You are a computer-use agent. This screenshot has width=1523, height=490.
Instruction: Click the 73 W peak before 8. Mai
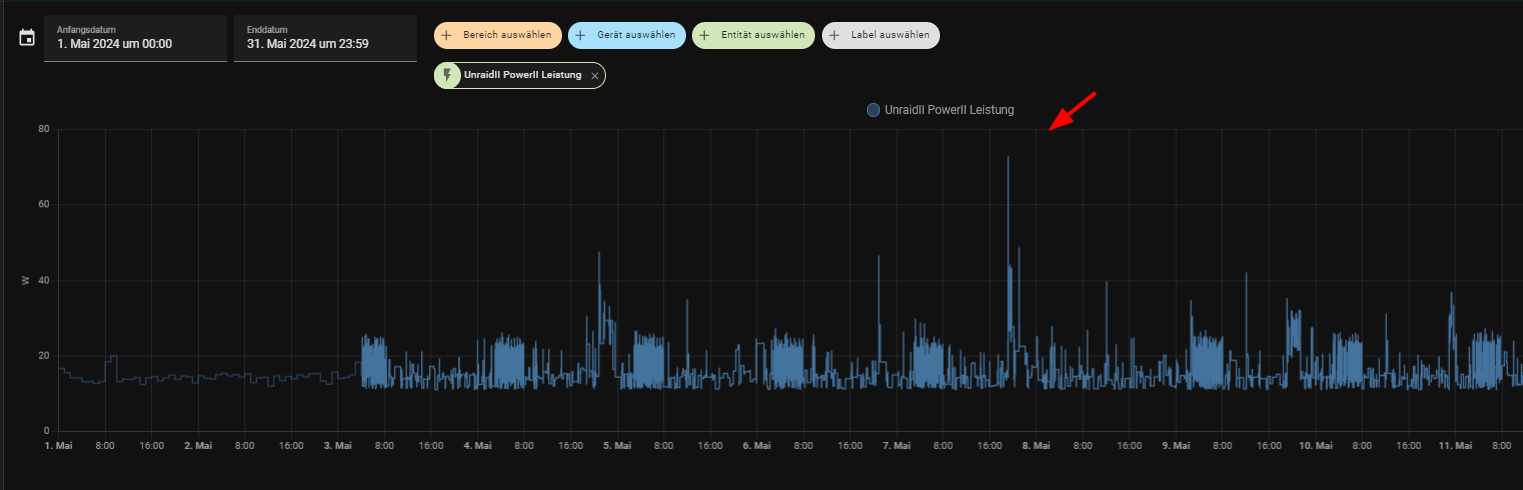pyautogui.click(x=1008, y=158)
